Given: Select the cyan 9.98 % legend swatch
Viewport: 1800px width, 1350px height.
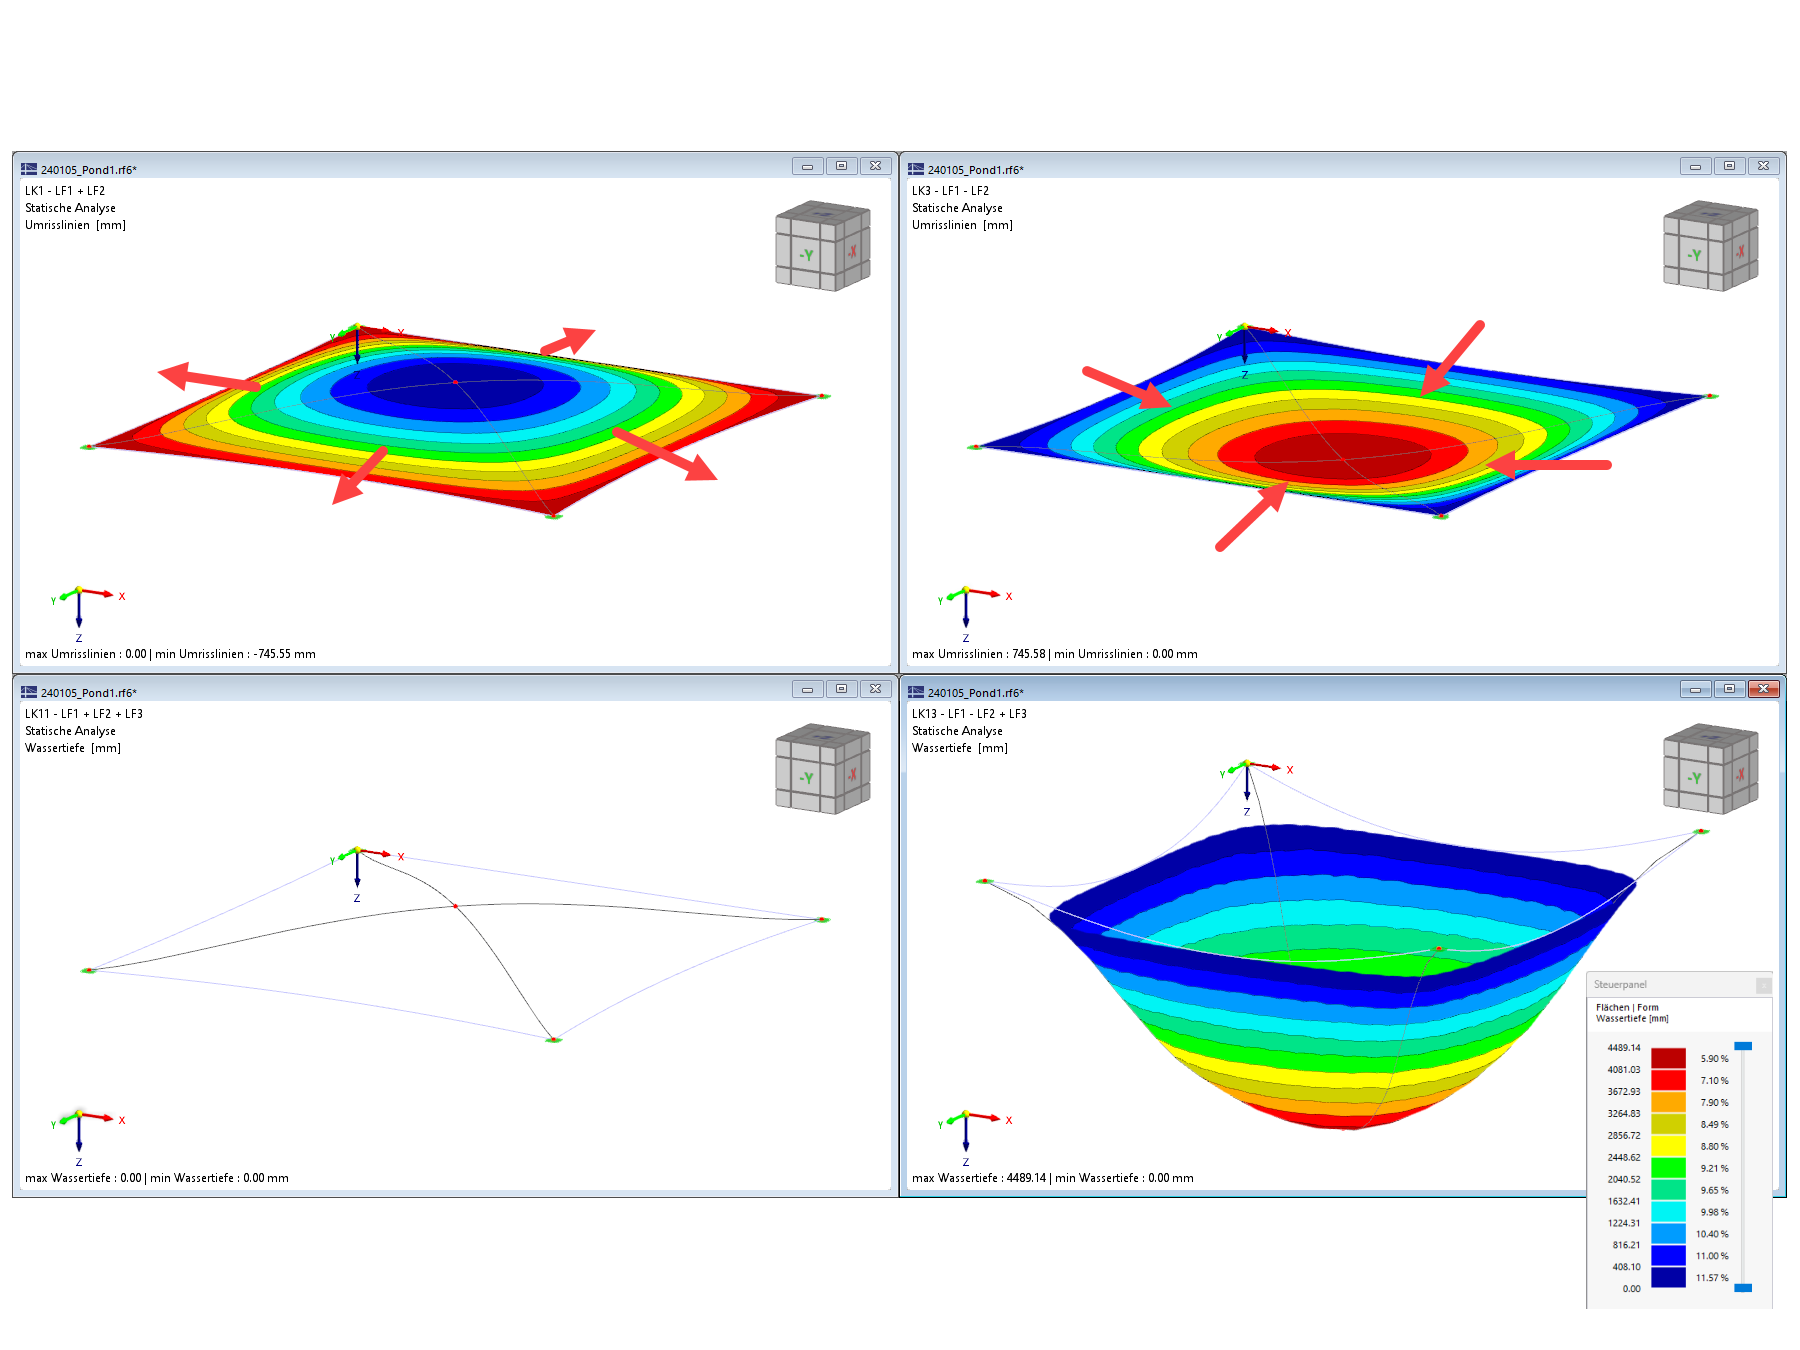Looking at the screenshot, I should point(1668,1212).
